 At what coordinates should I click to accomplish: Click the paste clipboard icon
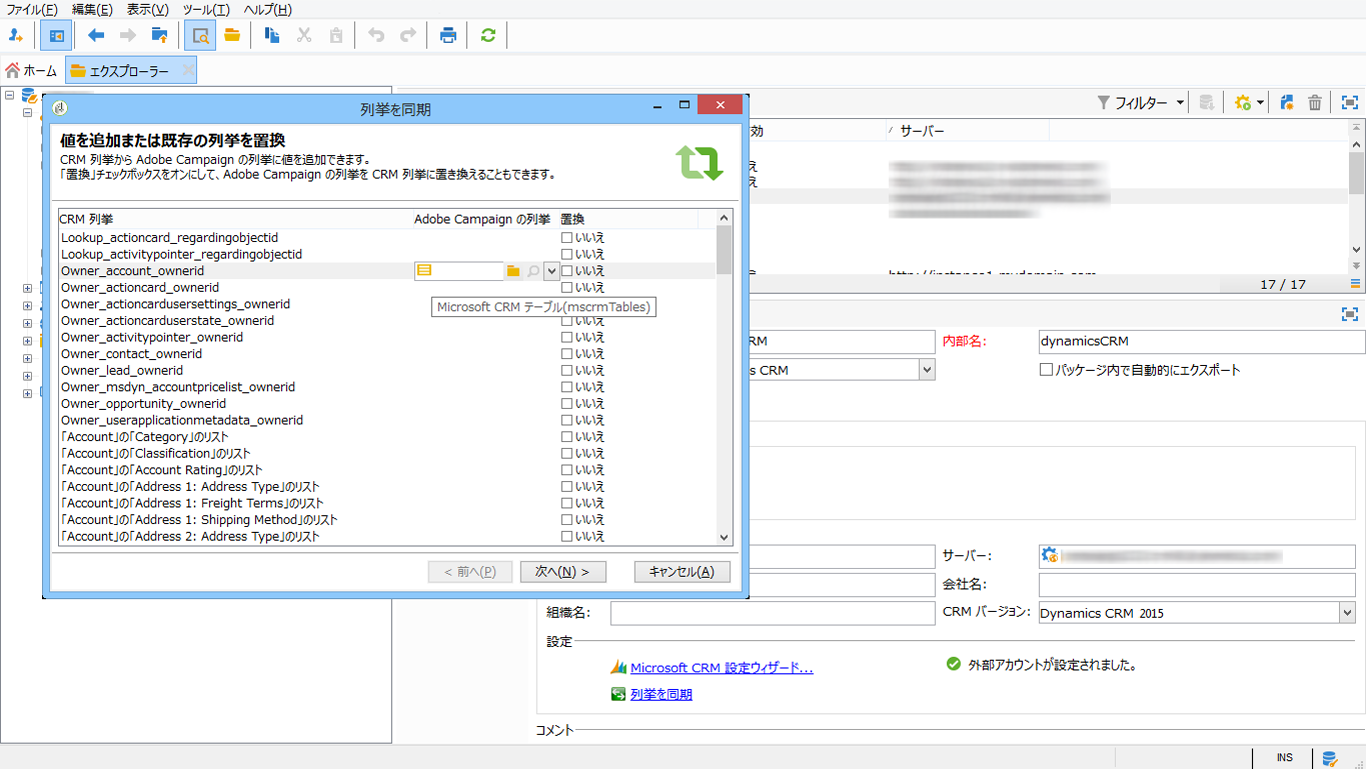(336, 35)
